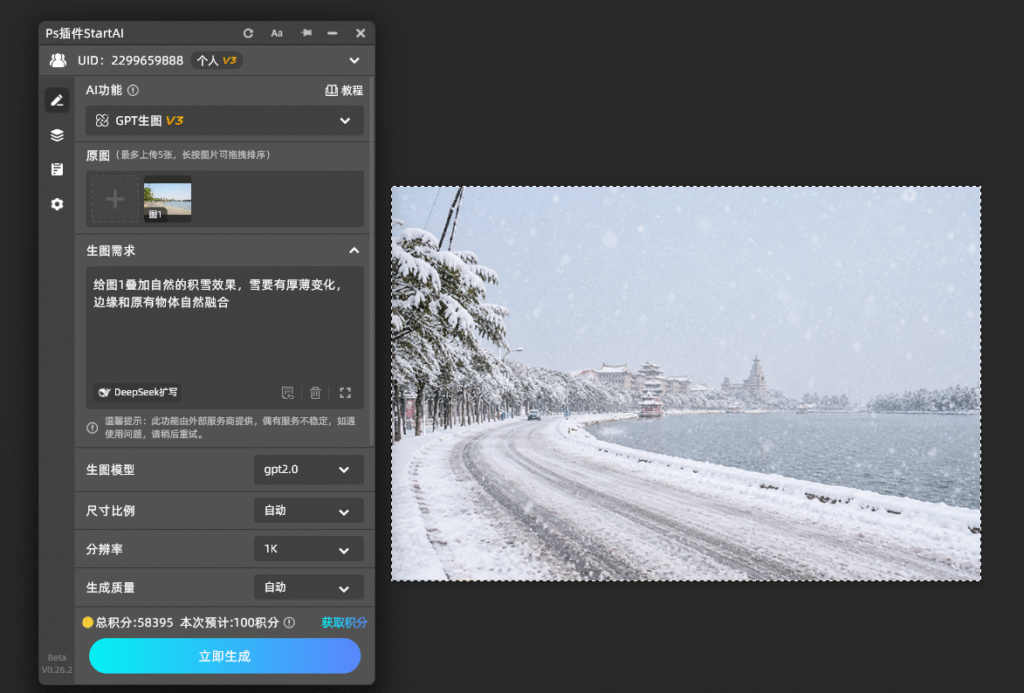Click the DeepSeek扩写 button
Screen dimensions: 1024x693
(138, 393)
